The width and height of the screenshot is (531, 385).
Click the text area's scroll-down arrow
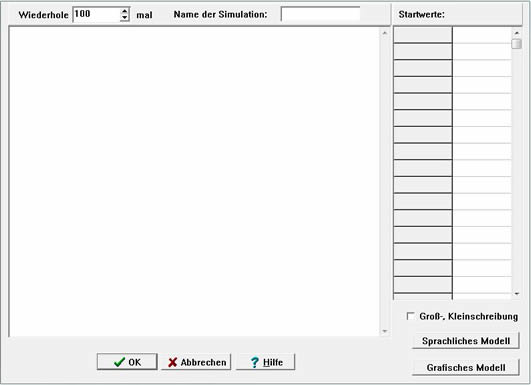click(x=385, y=331)
